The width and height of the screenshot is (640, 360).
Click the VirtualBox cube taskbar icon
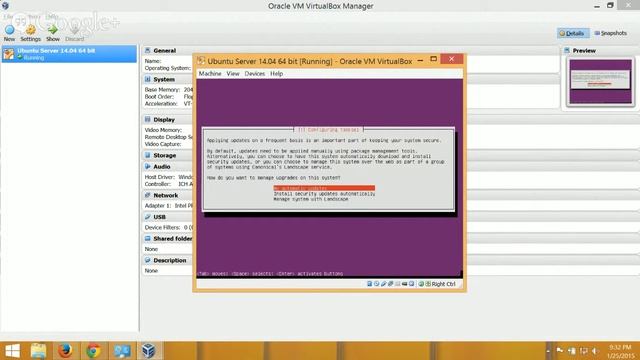point(149,351)
